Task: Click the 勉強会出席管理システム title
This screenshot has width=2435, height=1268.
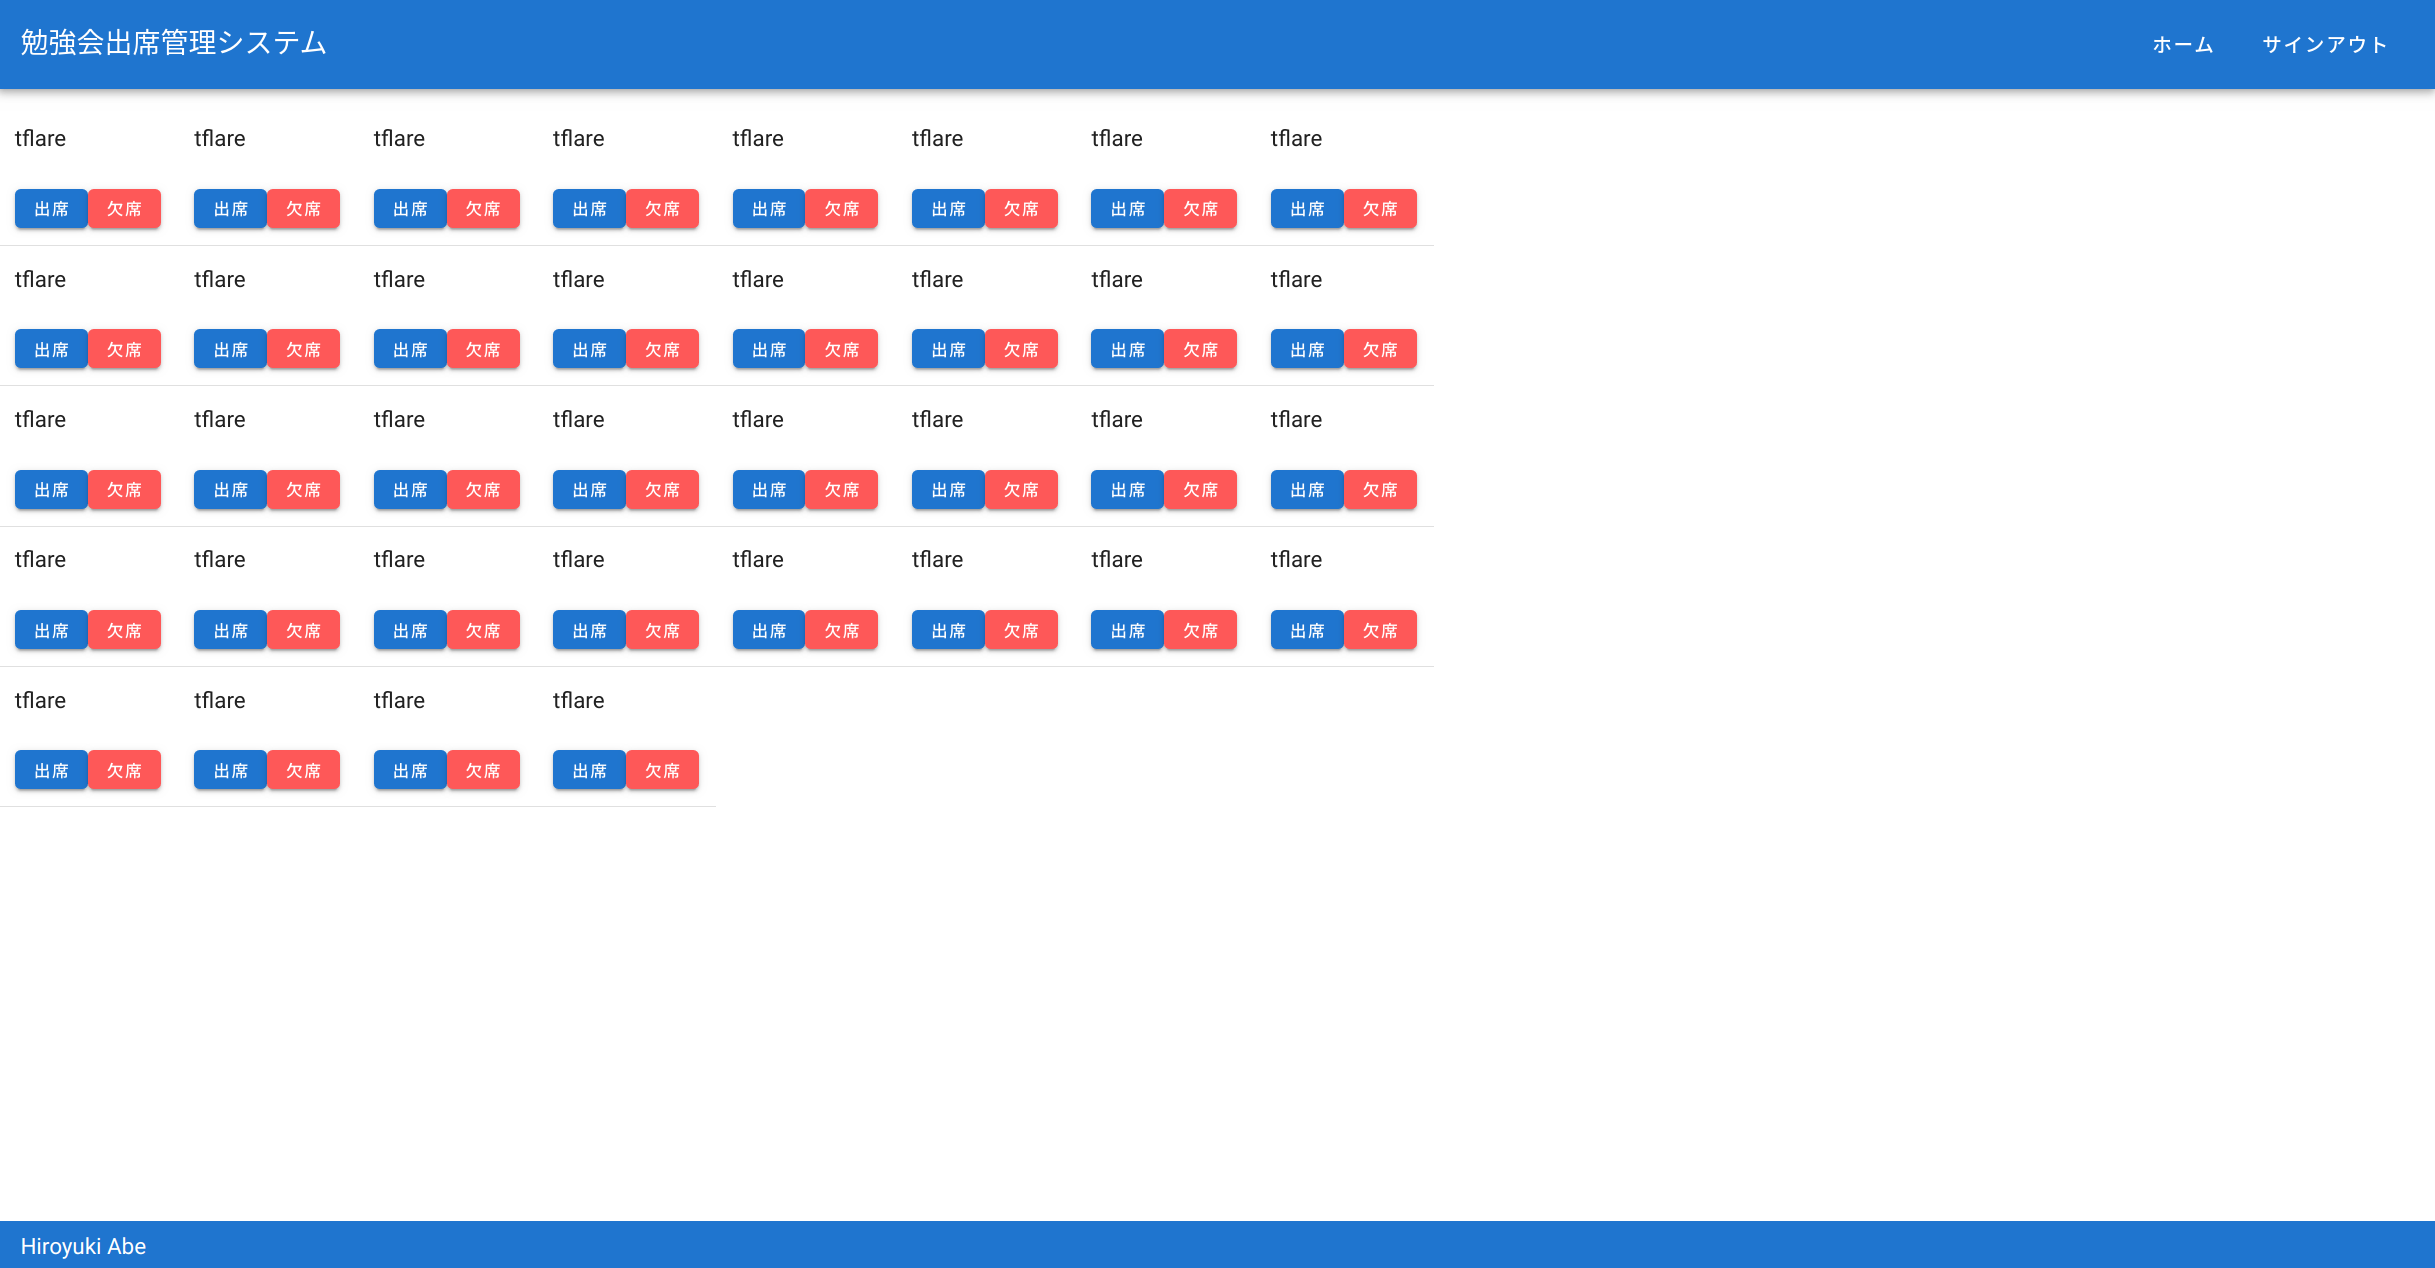Action: click(171, 42)
